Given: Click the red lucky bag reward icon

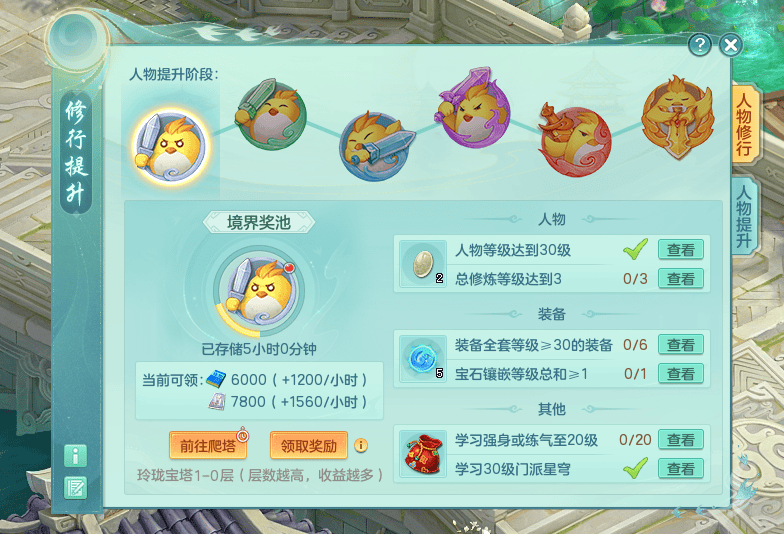Looking at the screenshot, I should [423, 454].
